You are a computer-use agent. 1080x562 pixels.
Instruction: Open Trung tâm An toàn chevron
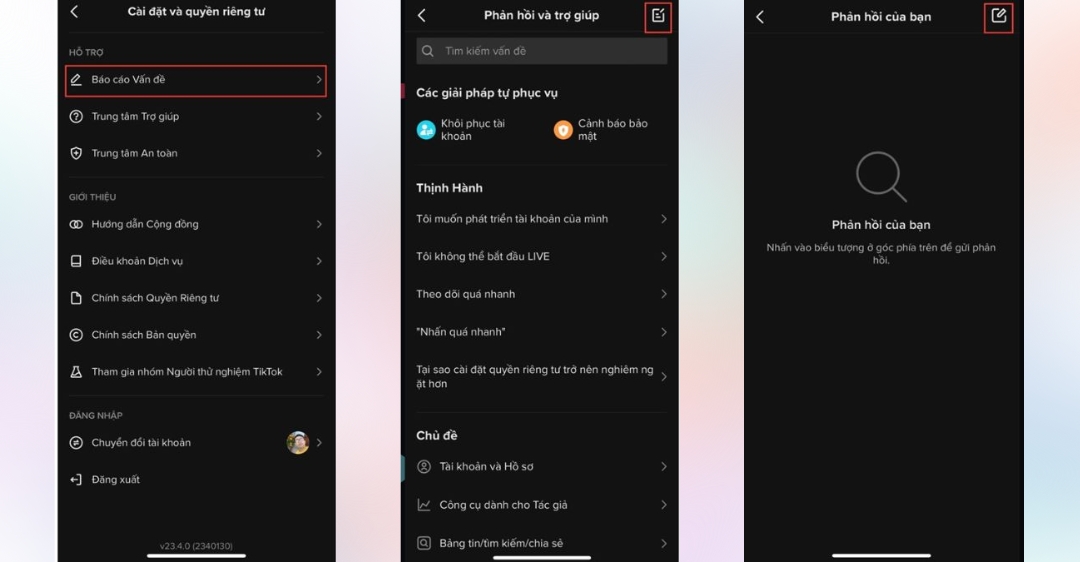319,153
